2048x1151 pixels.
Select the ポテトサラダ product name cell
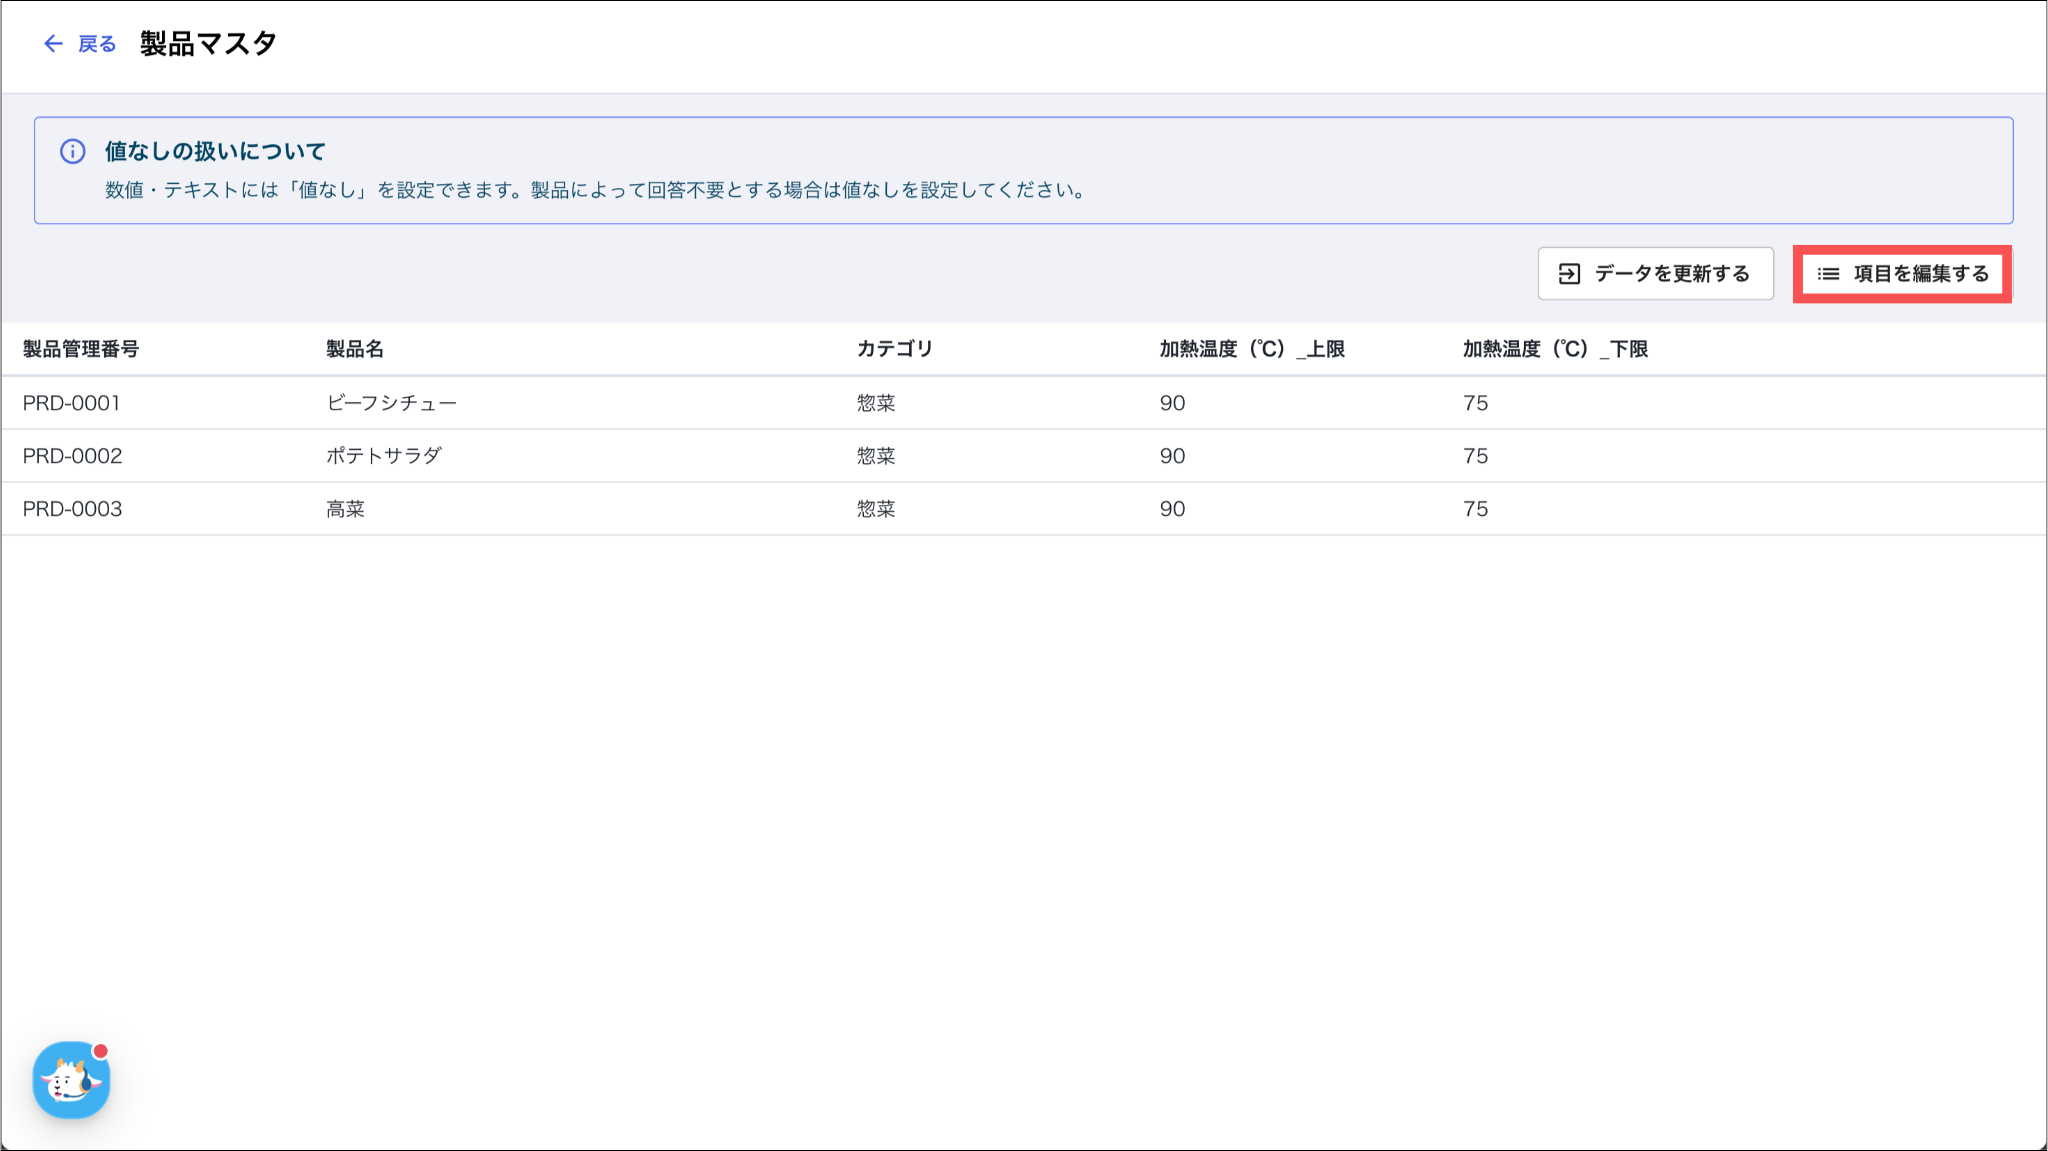384,456
